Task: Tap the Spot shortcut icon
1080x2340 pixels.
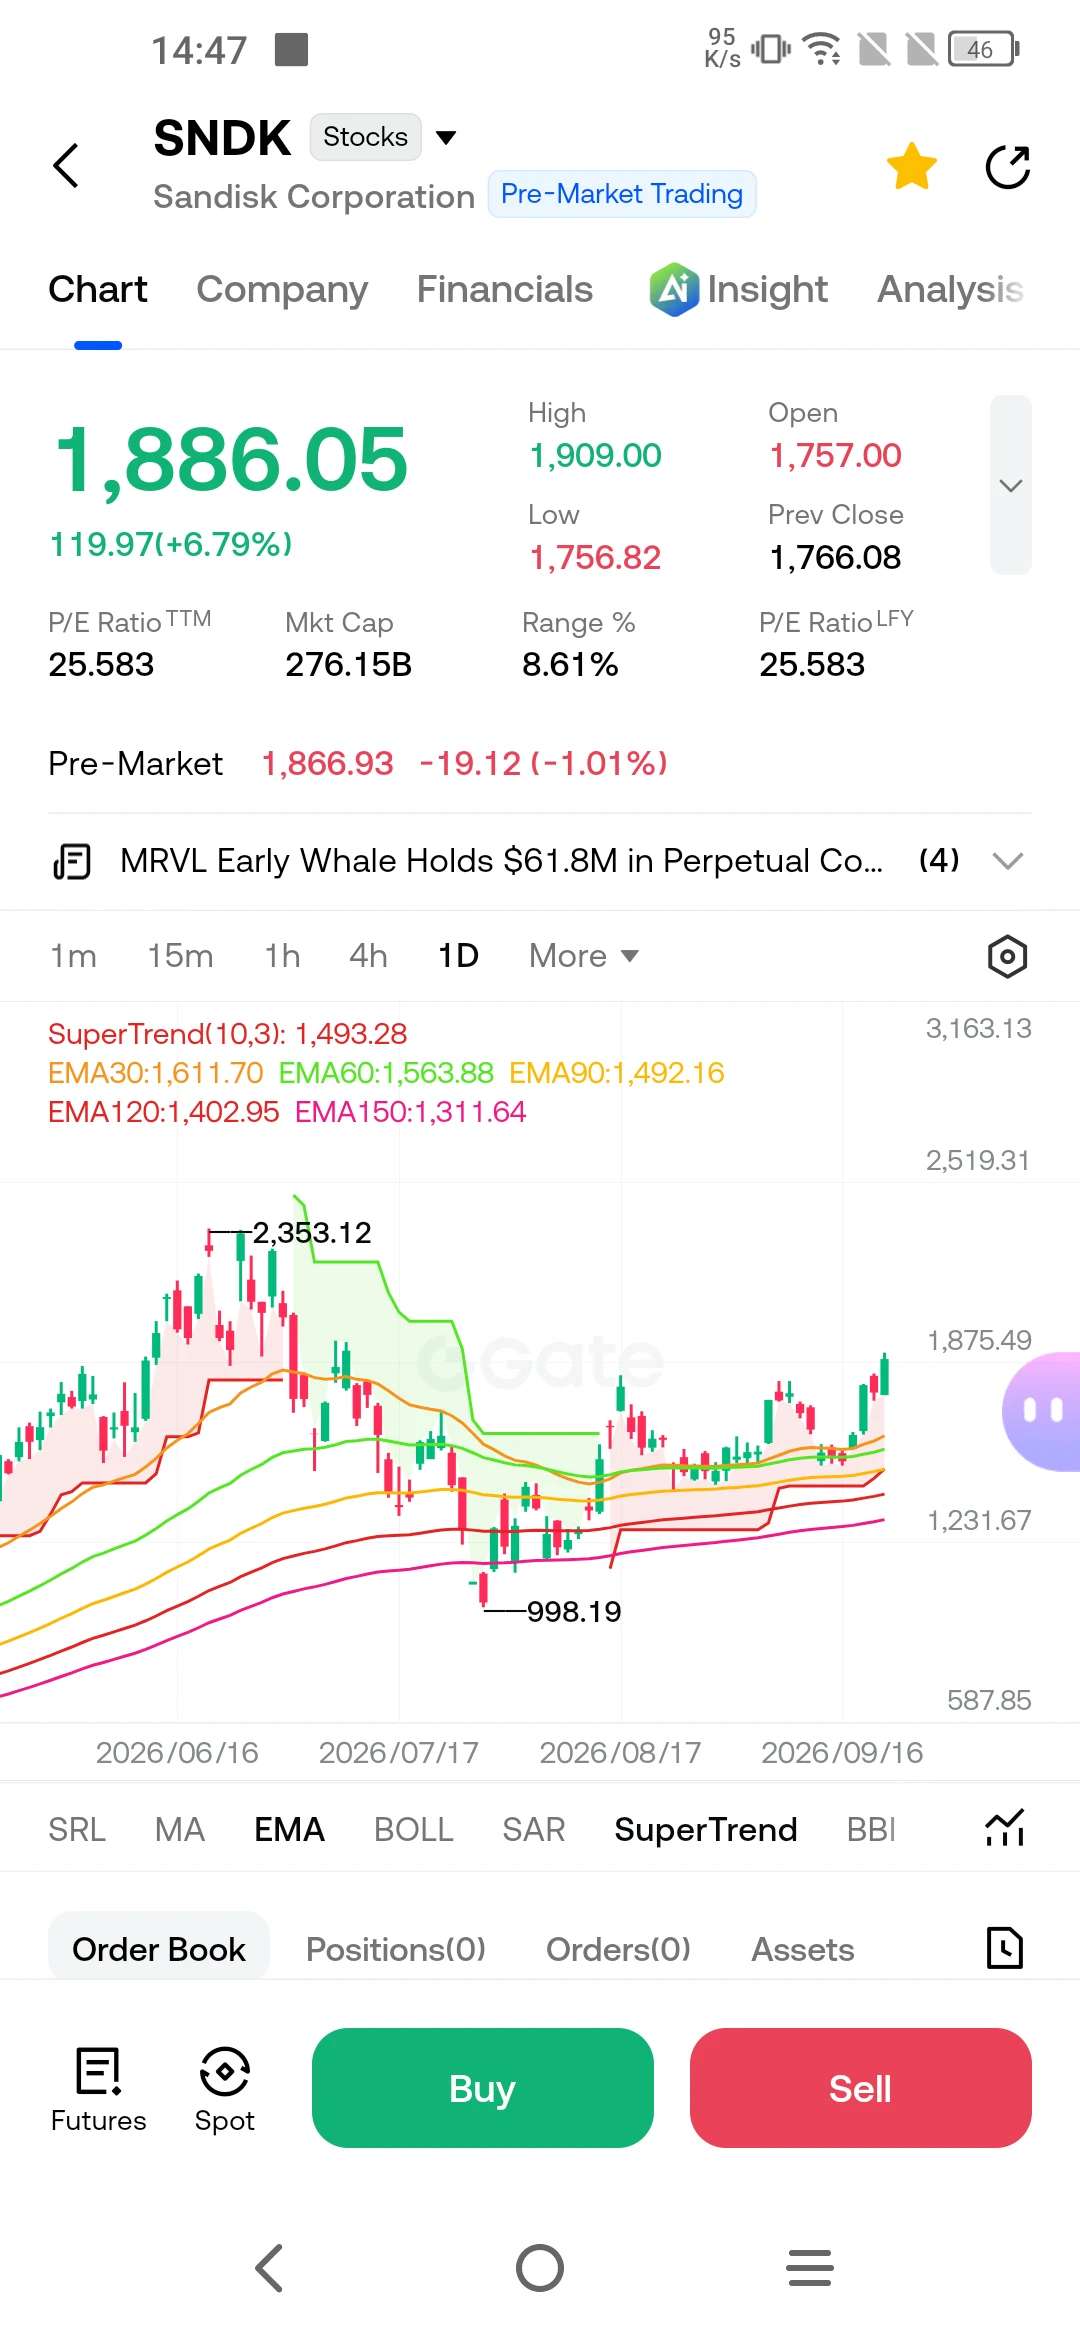Action: click(225, 2088)
